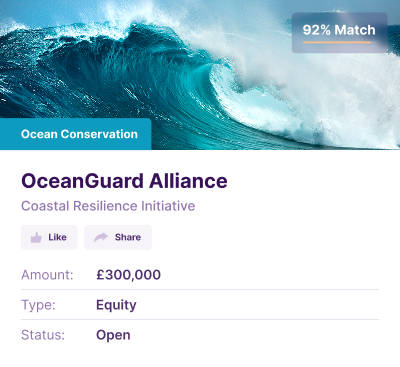This screenshot has height=367, width=400.
Task: Click the Status label
Action: click(x=43, y=335)
